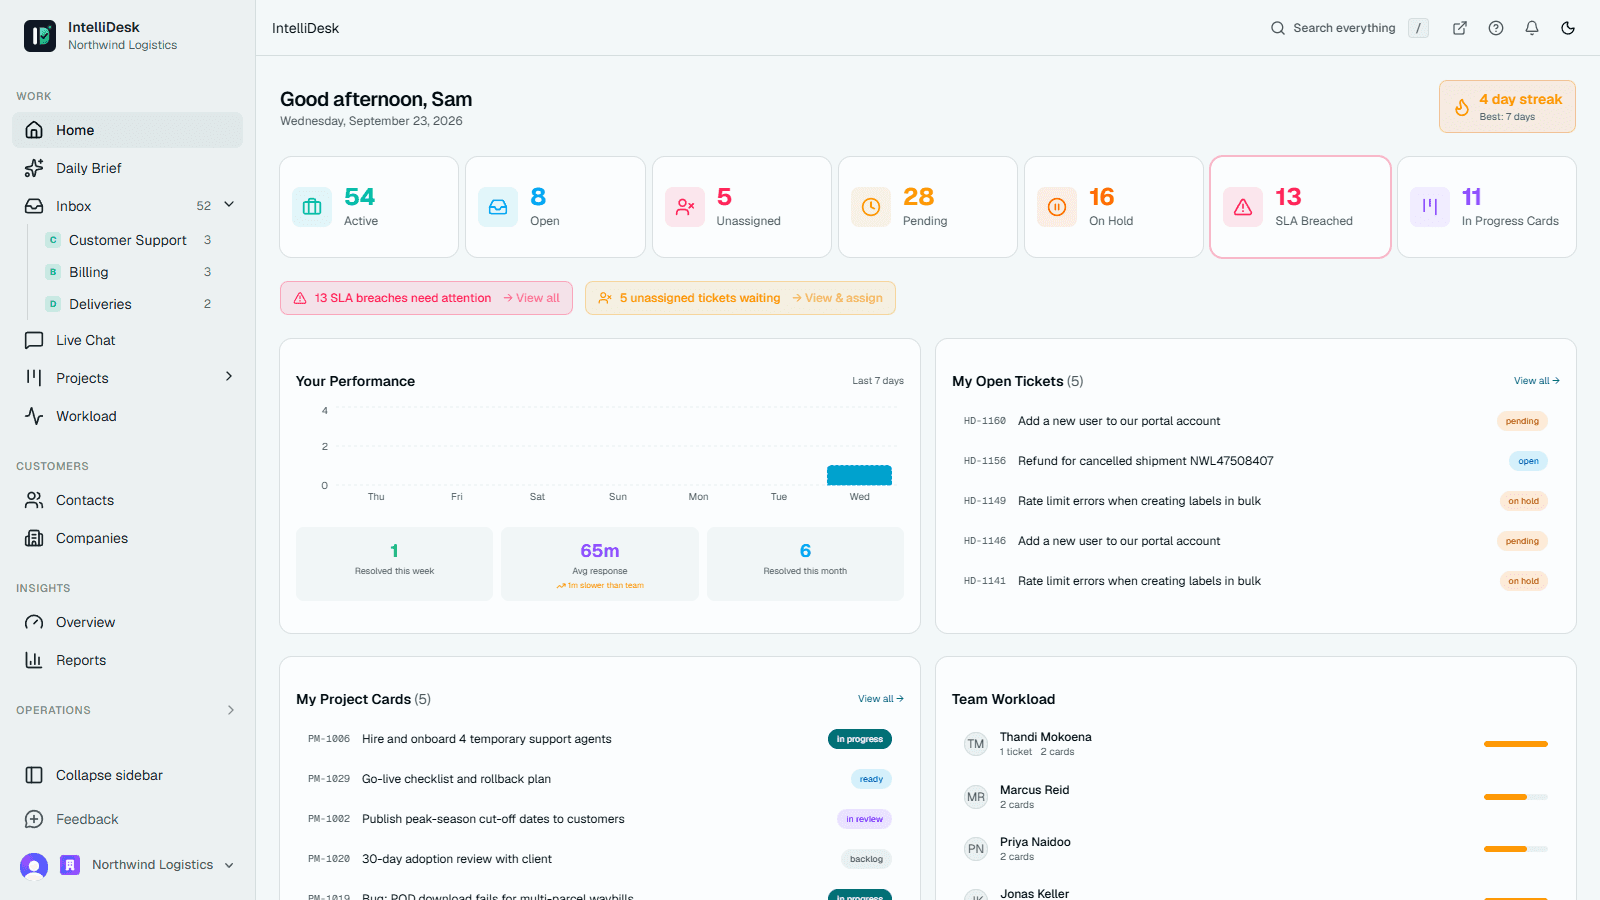Open ticket HD-1156 refund for cancelled shipment
Screen dimensions: 1600x900
1255,461
